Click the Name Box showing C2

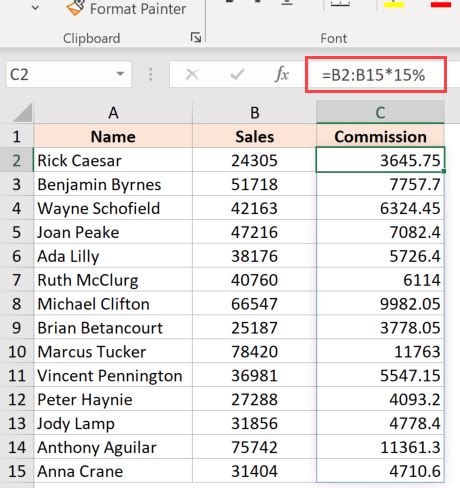coord(68,74)
